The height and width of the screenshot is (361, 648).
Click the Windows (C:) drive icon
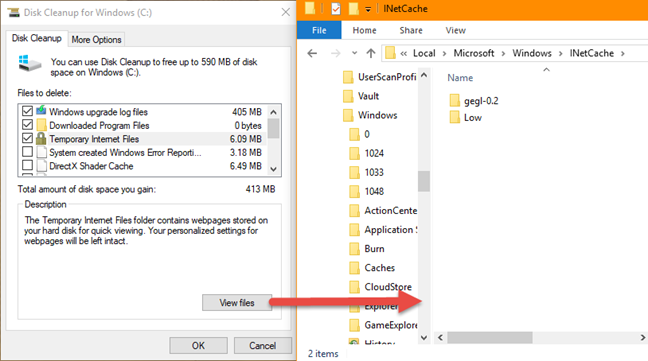coord(30,64)
